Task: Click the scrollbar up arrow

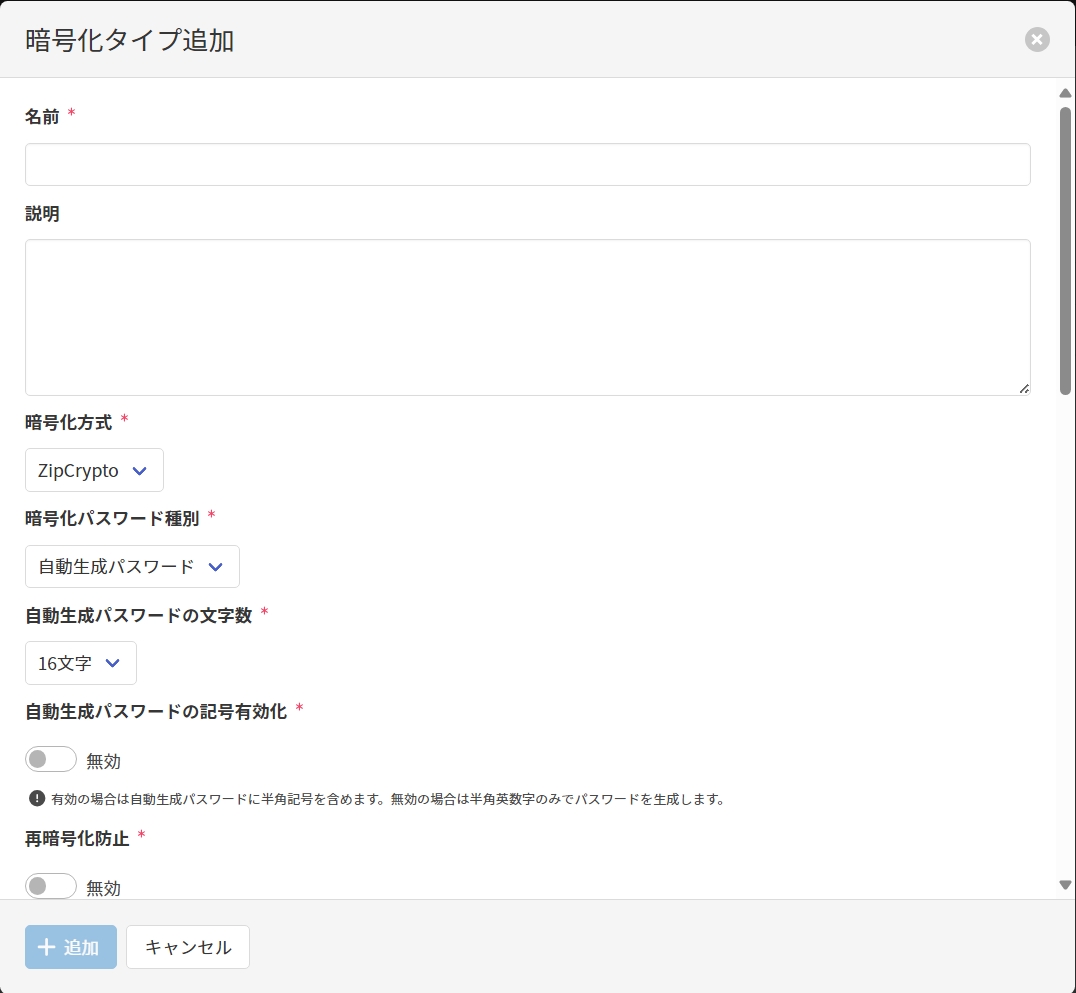Action: (1065, 93)
